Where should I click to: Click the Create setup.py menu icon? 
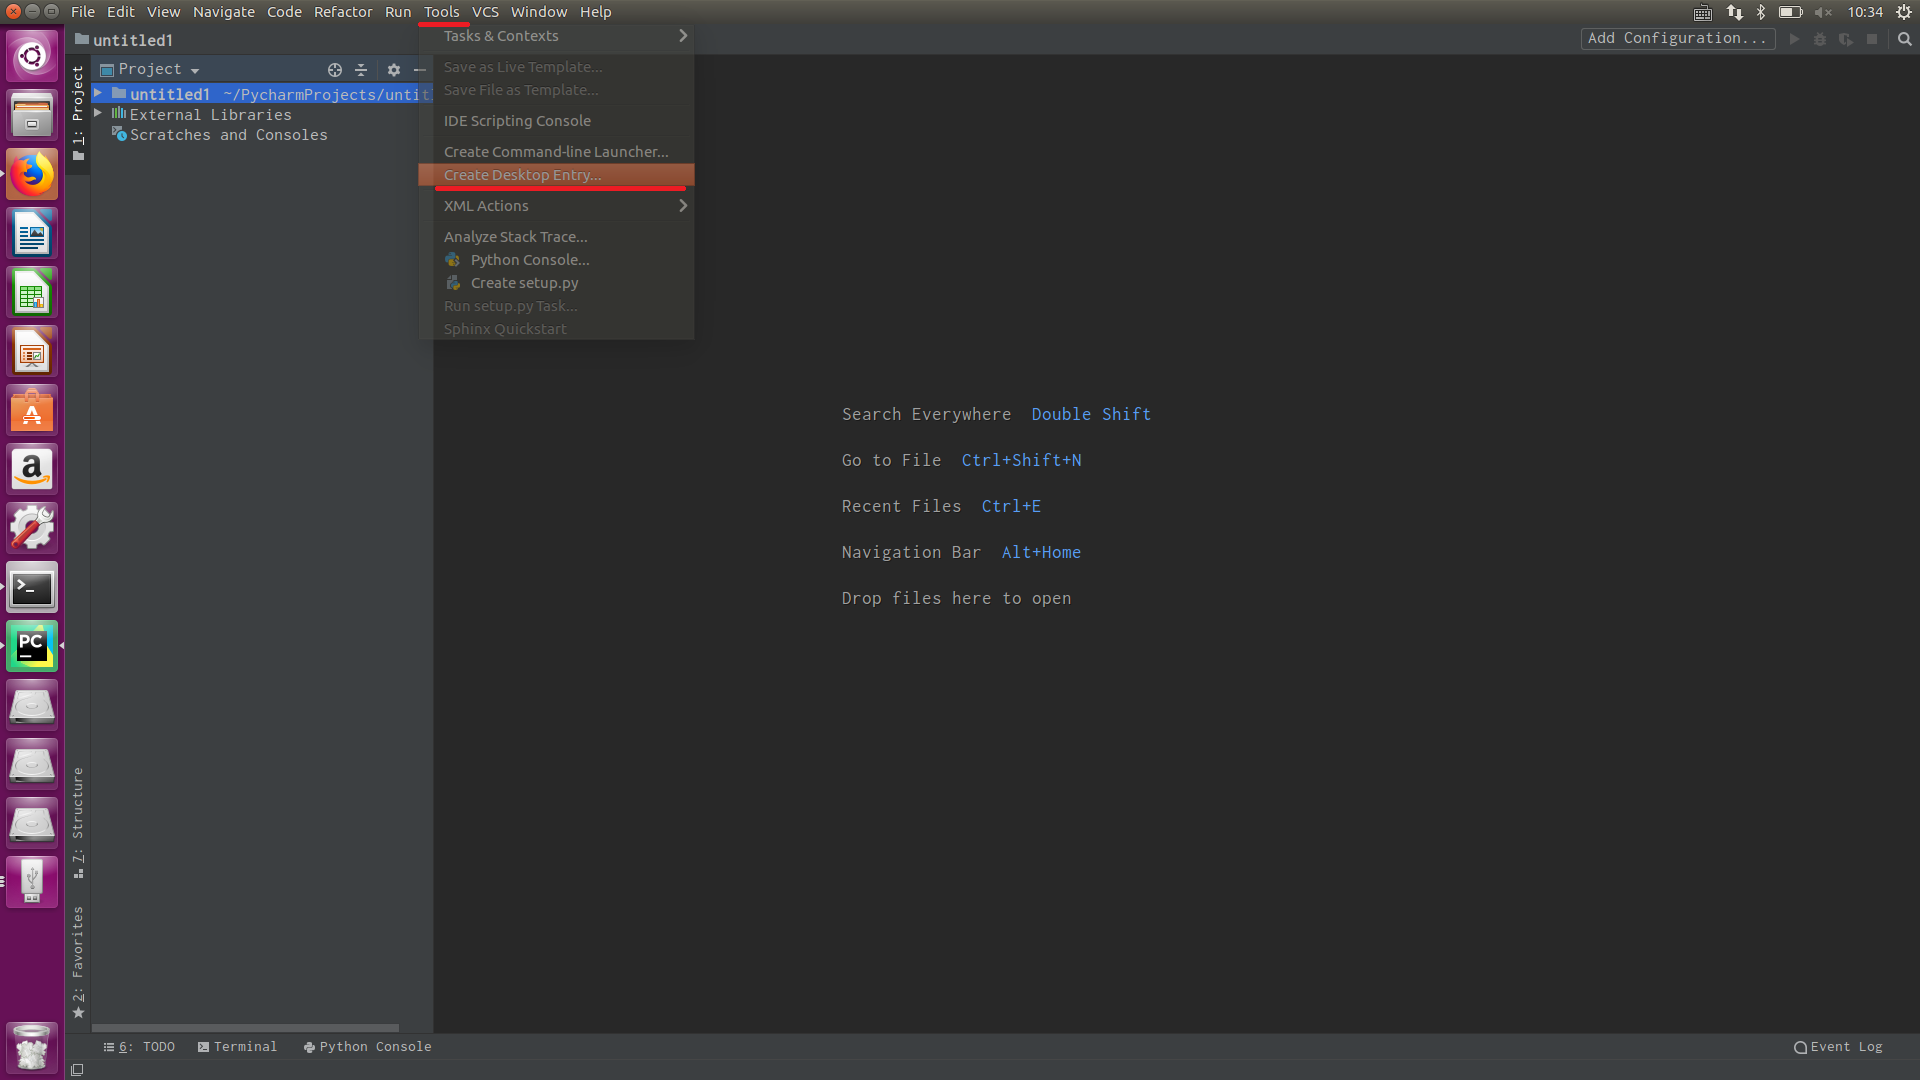tap(453, 283)
